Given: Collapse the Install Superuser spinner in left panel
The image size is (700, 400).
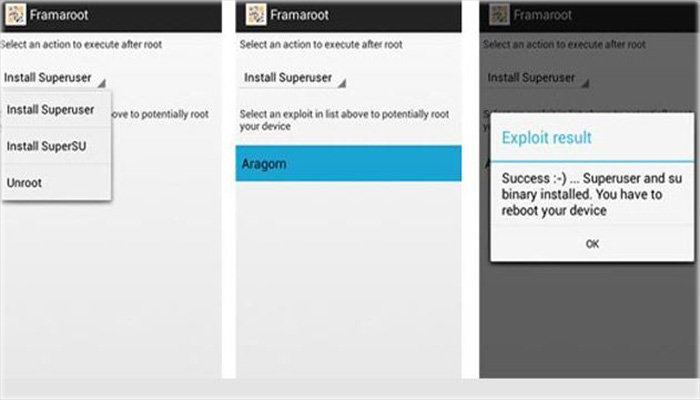Looking at the screenshot, I should (x=54, y=78).
